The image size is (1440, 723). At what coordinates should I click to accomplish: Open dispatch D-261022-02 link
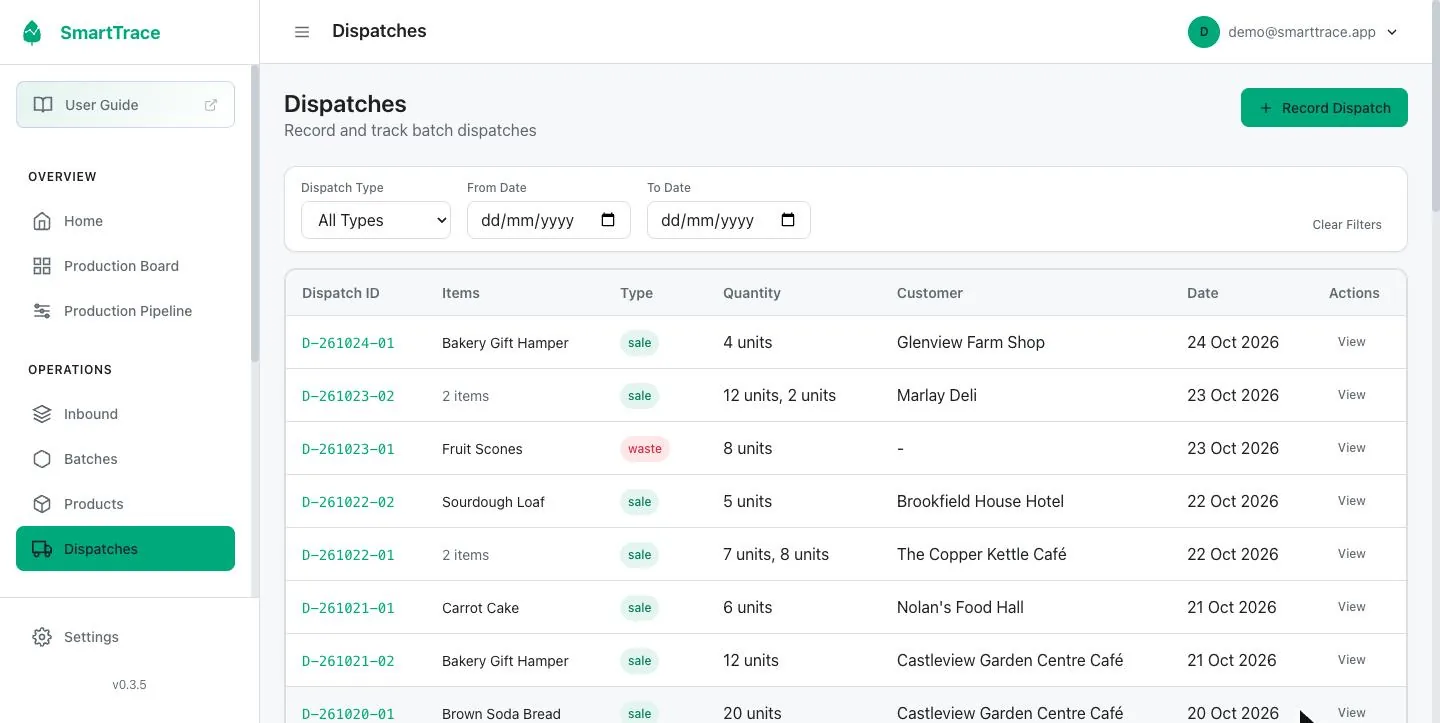tap(348, 502)
